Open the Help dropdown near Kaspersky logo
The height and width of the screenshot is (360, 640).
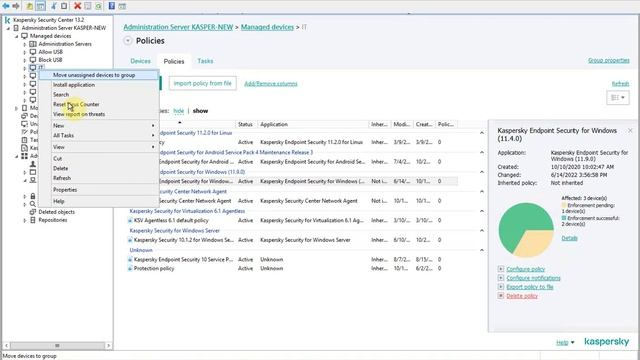point(565,342)
